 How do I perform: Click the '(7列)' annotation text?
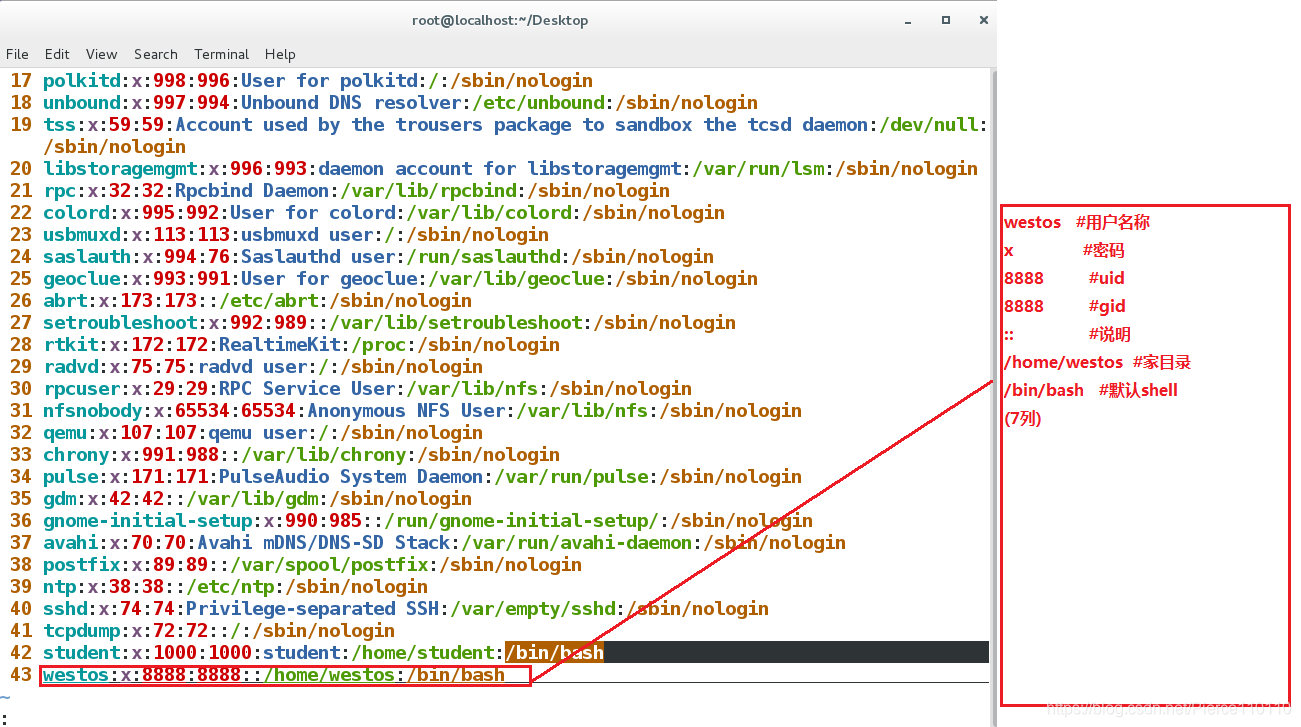coord(1023,418)
